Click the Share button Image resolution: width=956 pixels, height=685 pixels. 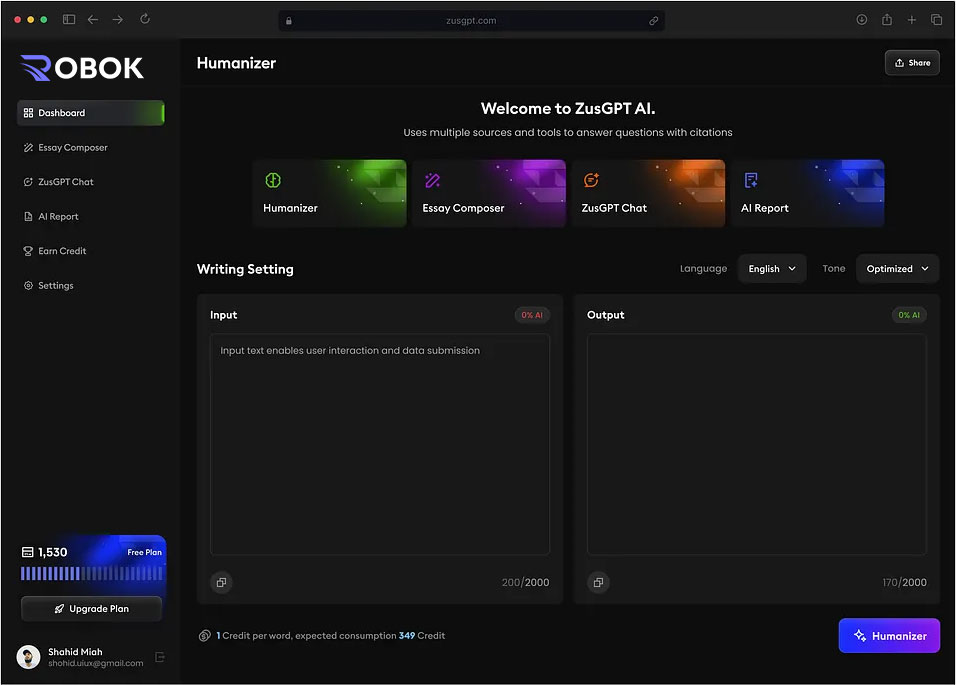(x=911, y=63)
